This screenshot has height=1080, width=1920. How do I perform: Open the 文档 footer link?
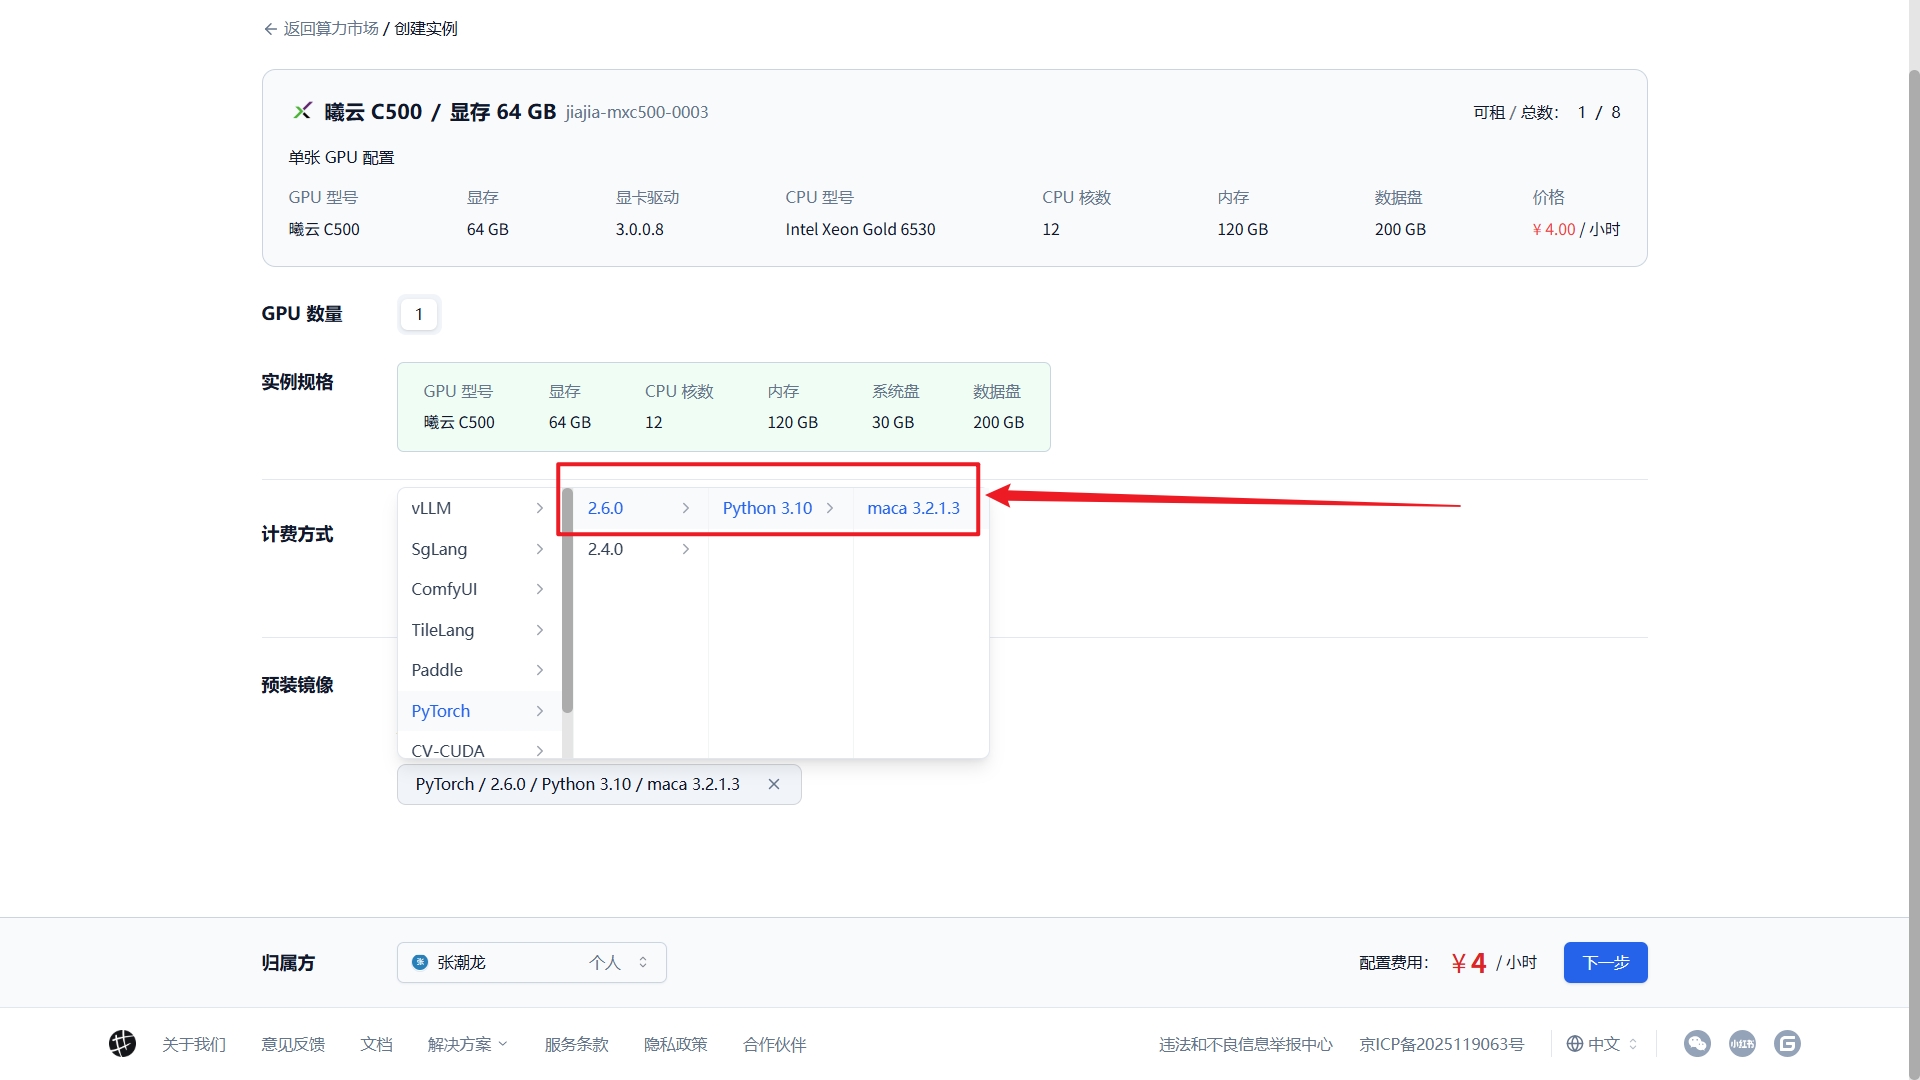(376, 1044)
